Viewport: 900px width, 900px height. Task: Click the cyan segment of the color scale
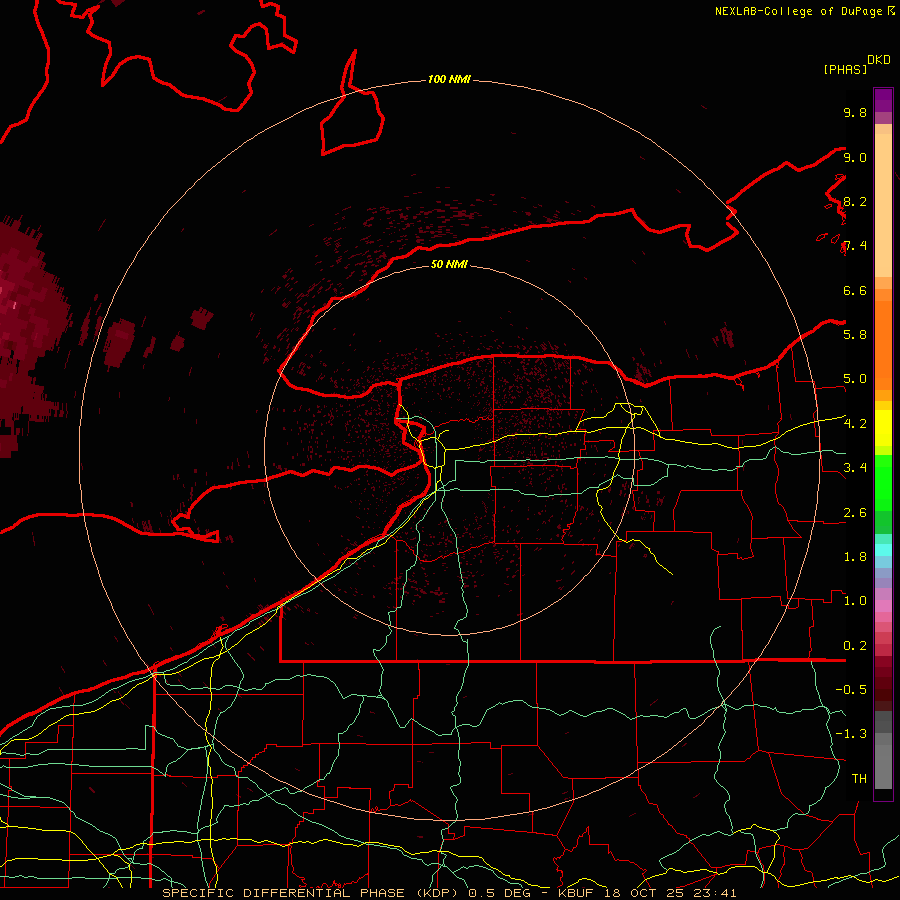pyautogui.click(x=883, y=549)
